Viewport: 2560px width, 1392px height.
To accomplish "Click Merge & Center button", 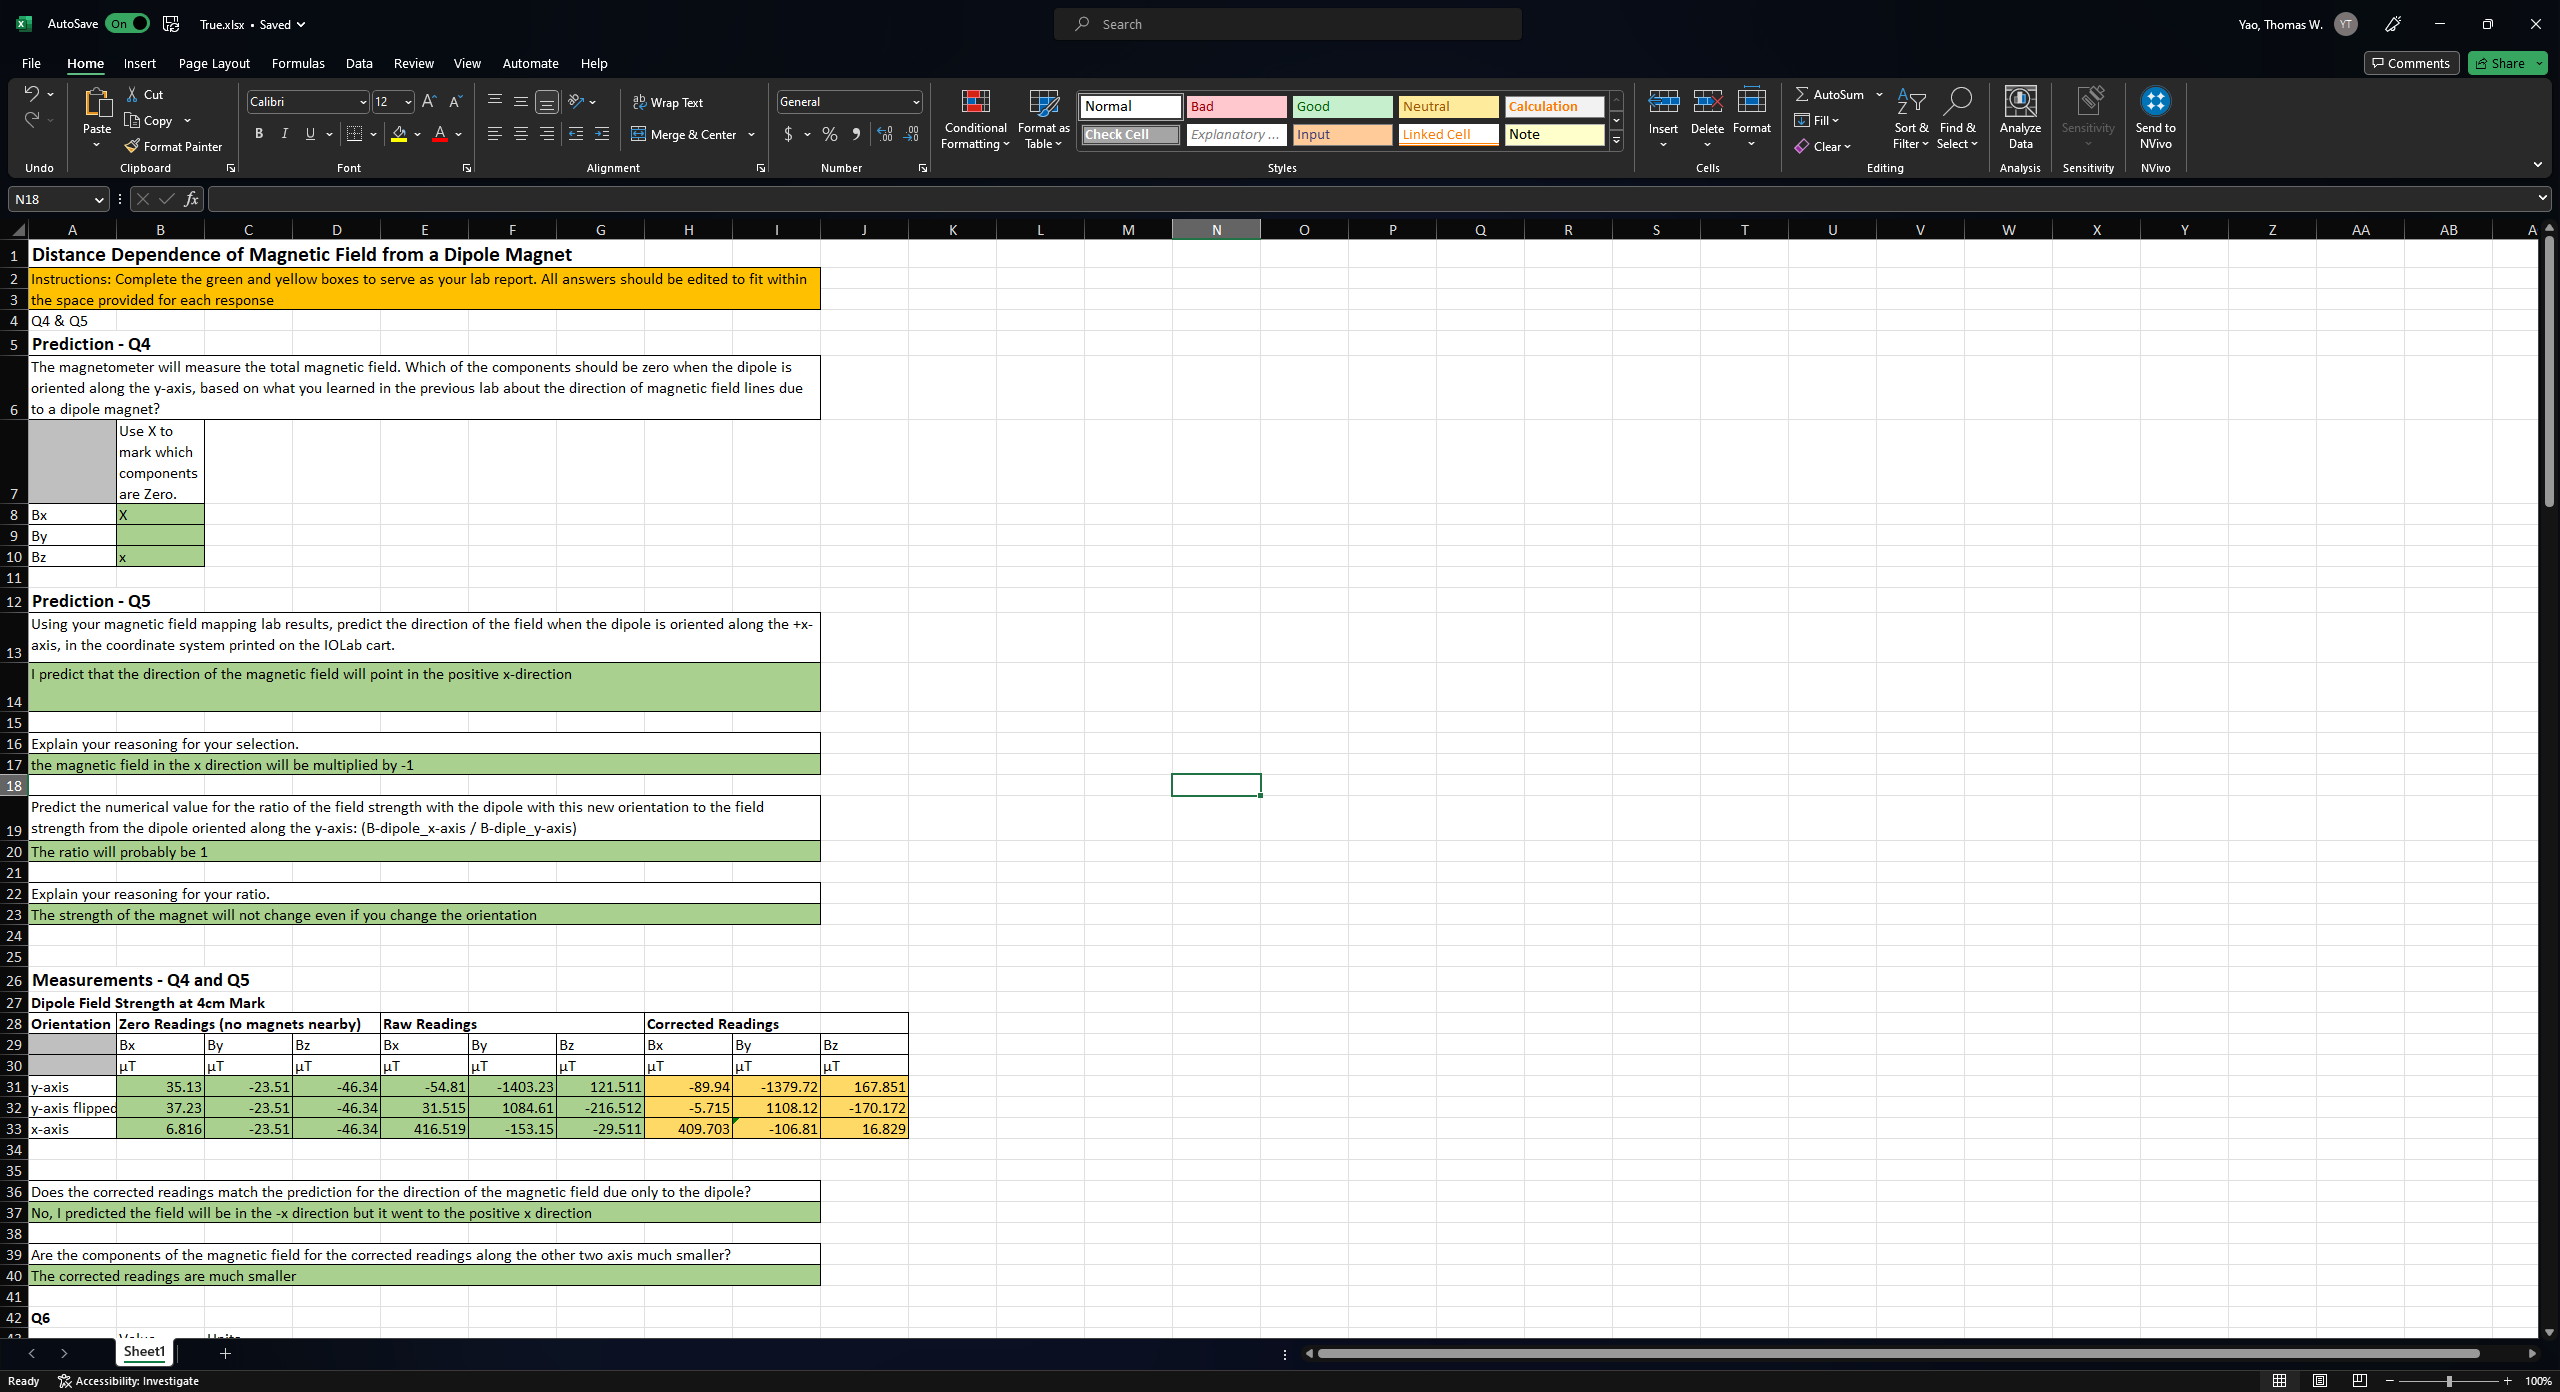I will [x=685, y=134].
